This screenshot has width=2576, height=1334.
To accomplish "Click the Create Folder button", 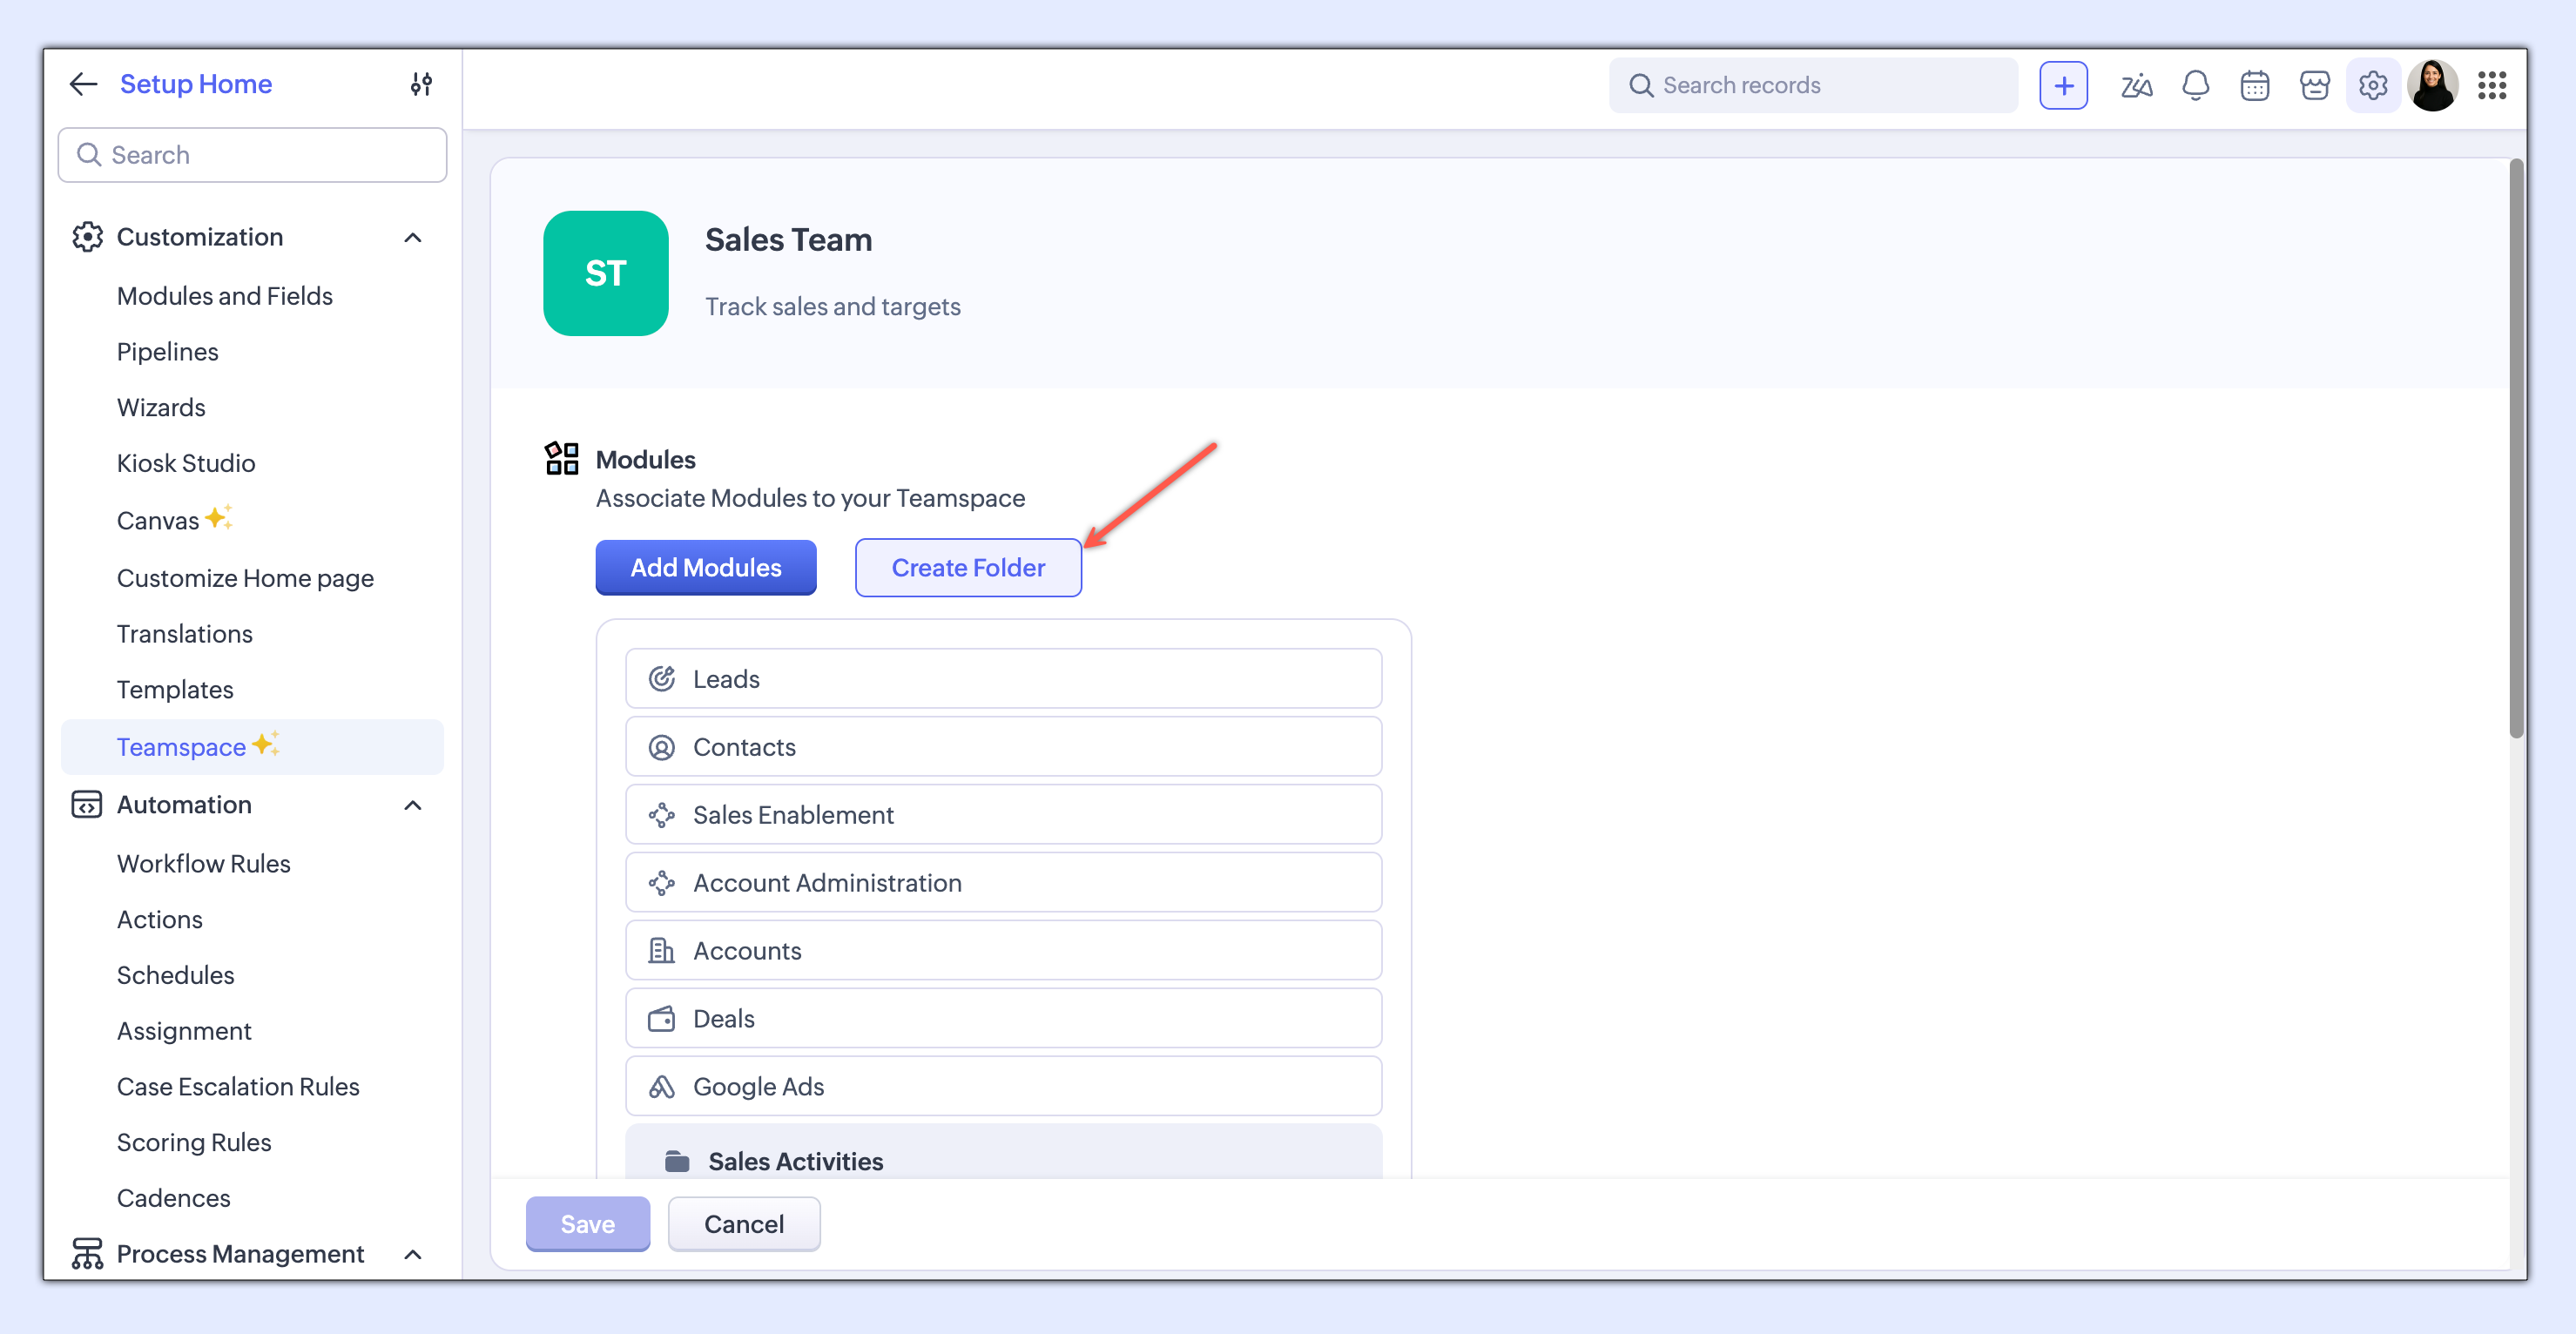I will pyautogui.click(x=967, y=568).
